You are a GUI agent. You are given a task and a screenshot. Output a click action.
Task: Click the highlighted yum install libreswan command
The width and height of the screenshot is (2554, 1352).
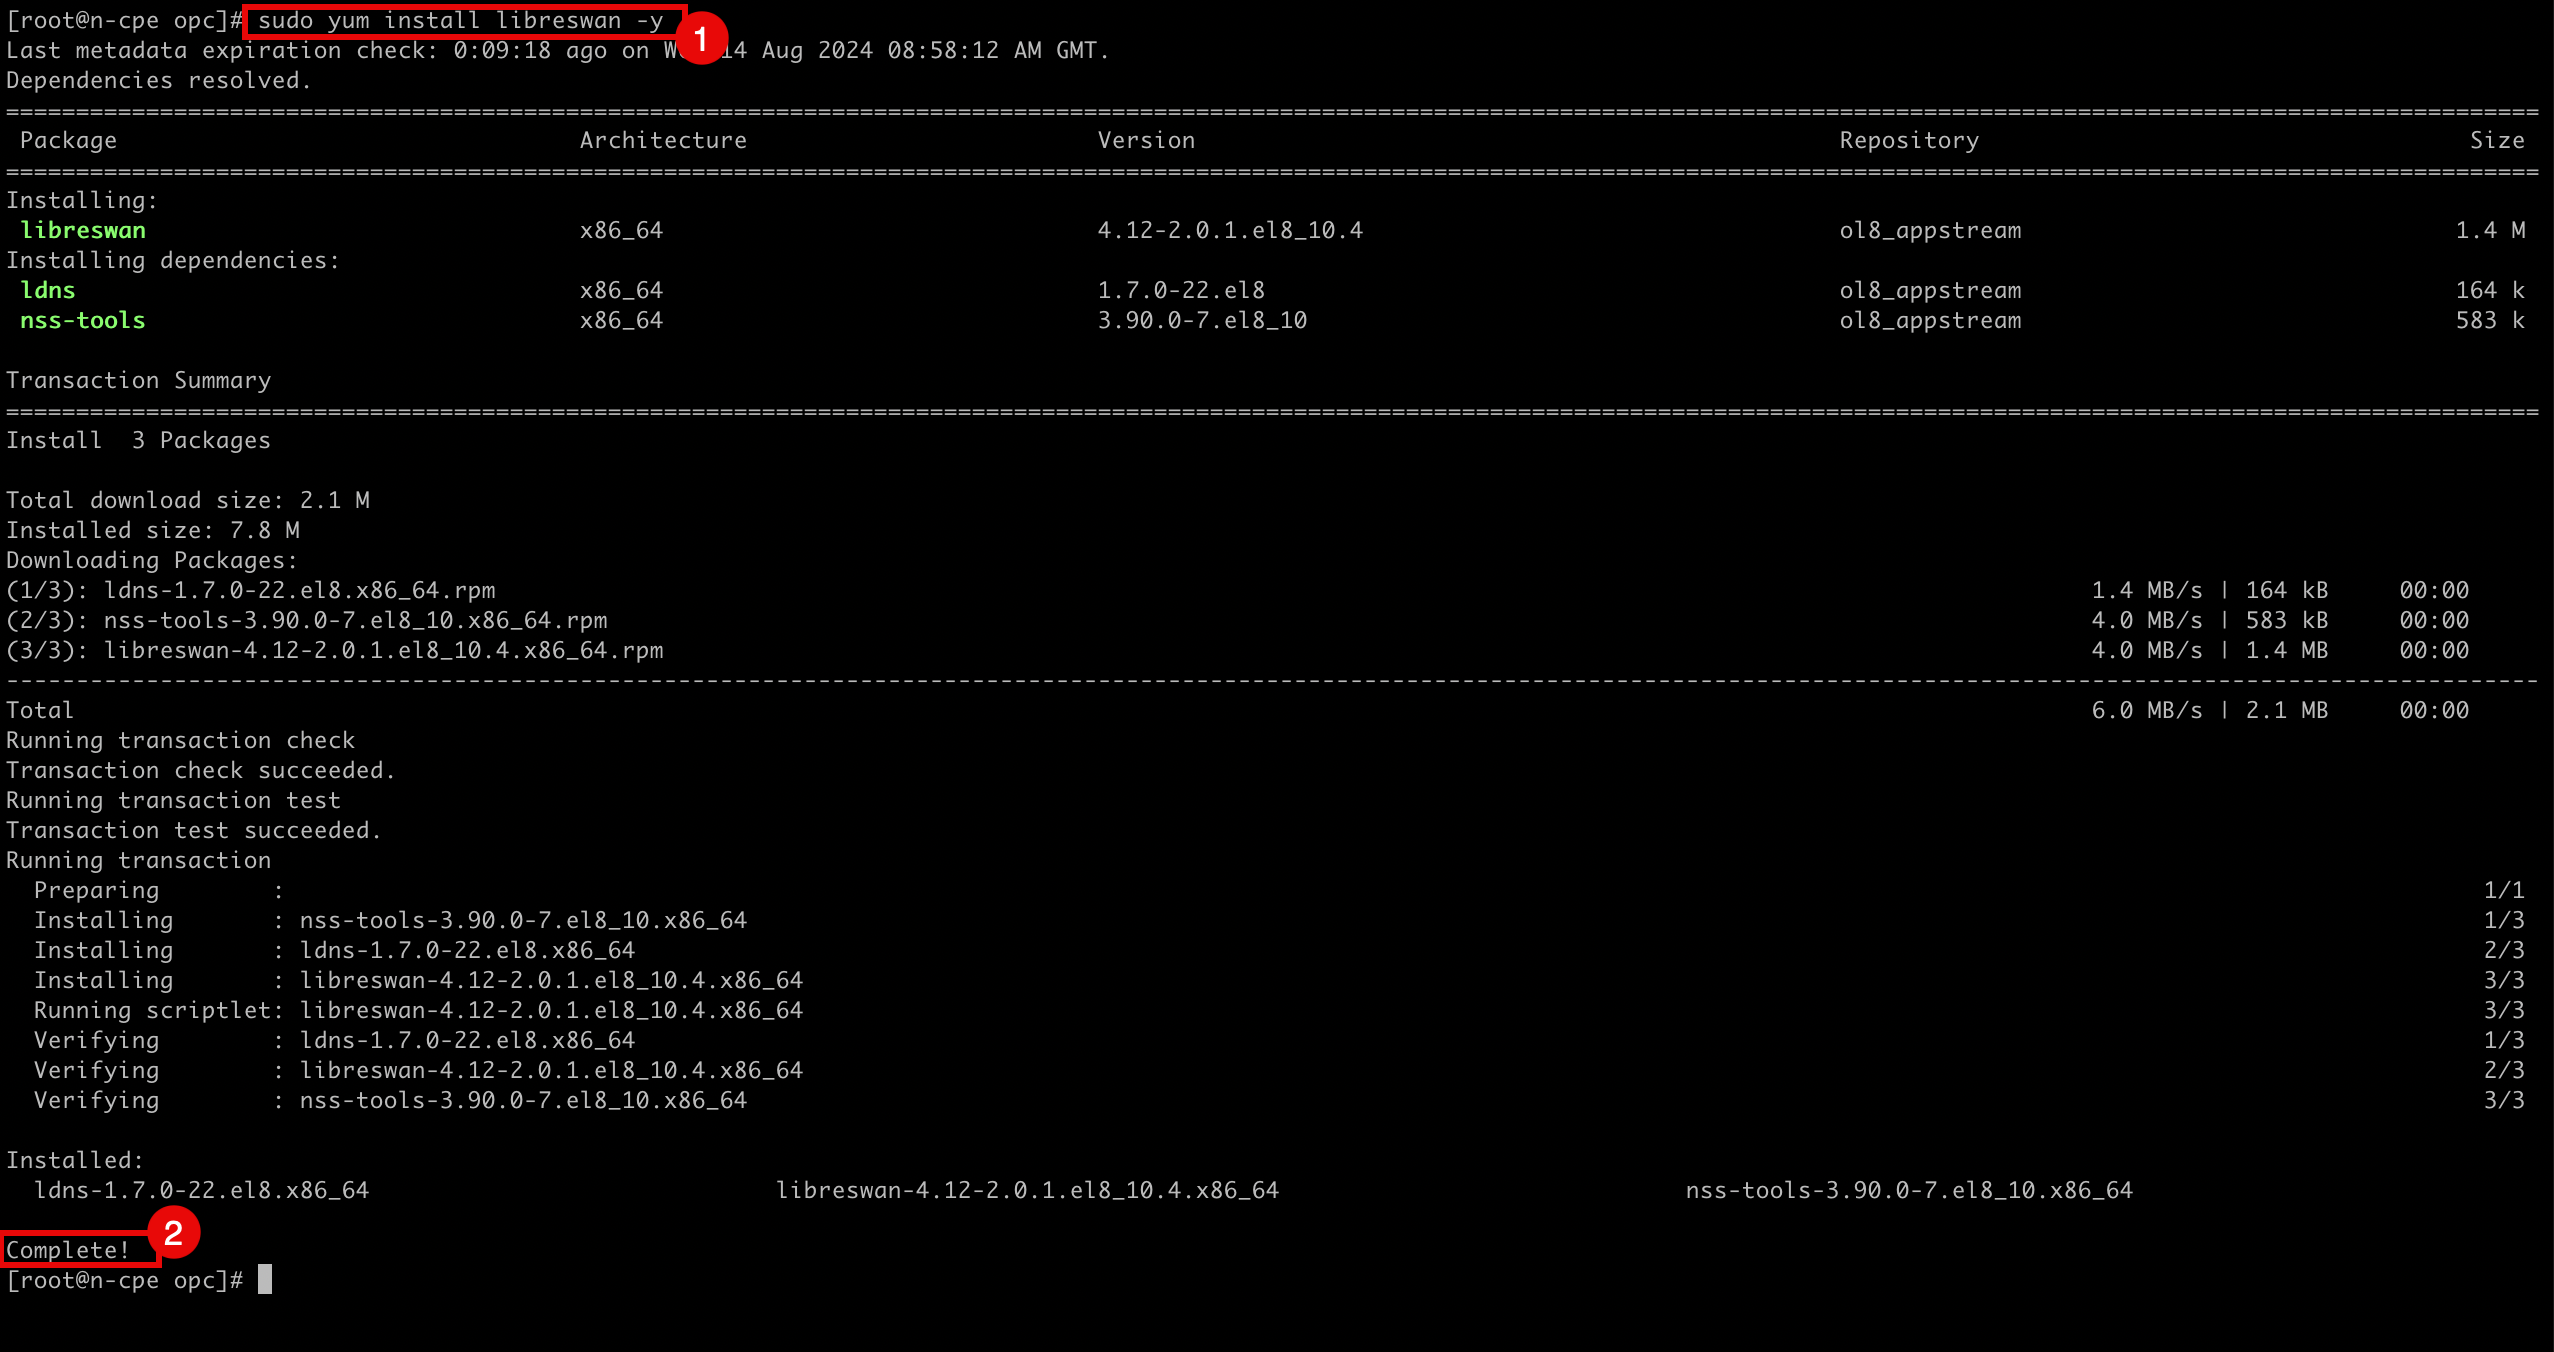462,21
